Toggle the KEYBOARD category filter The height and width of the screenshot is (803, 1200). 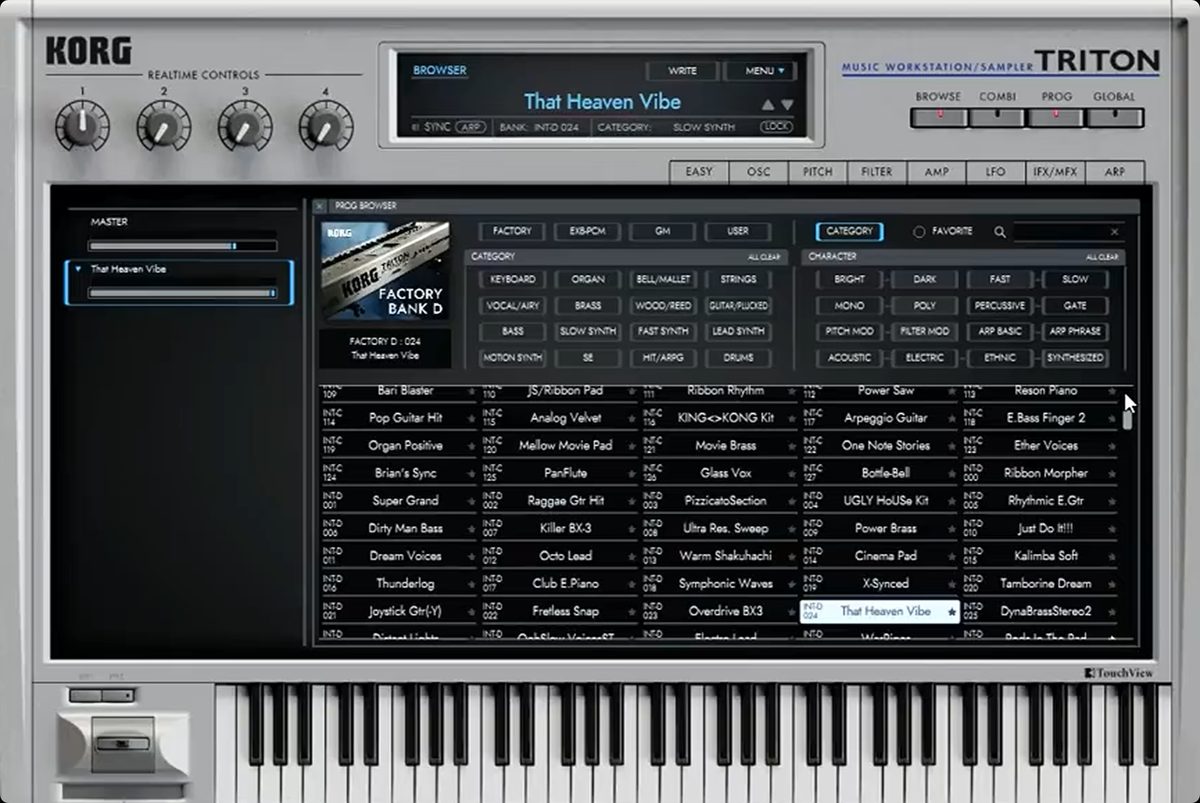[x=513, y=280]
